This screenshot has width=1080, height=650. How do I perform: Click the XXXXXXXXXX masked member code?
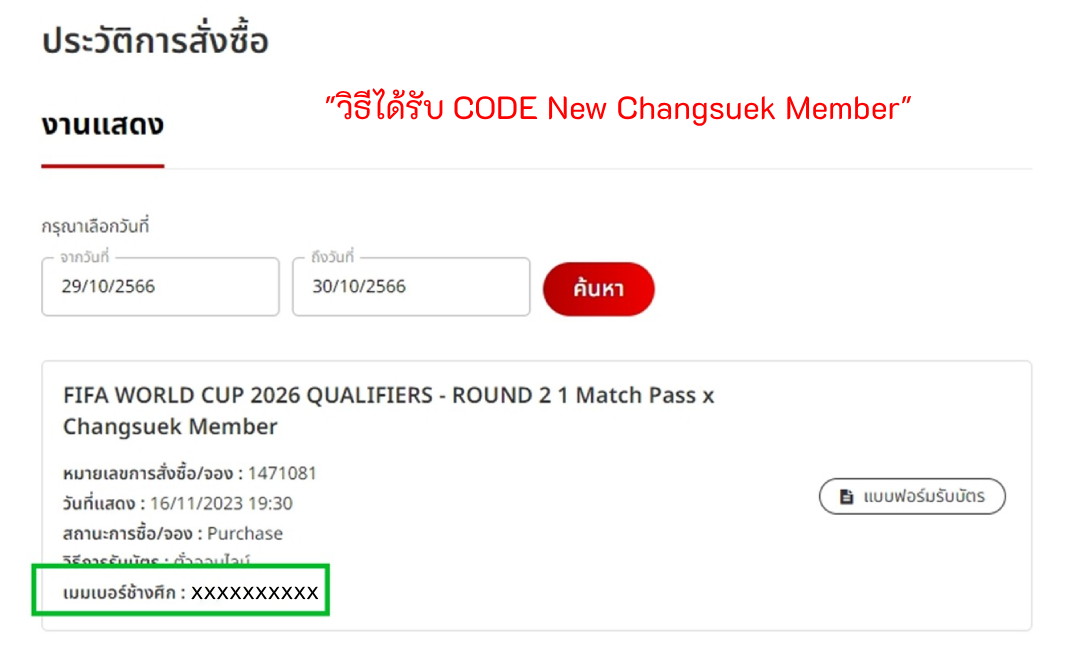(x=254, y=591)
